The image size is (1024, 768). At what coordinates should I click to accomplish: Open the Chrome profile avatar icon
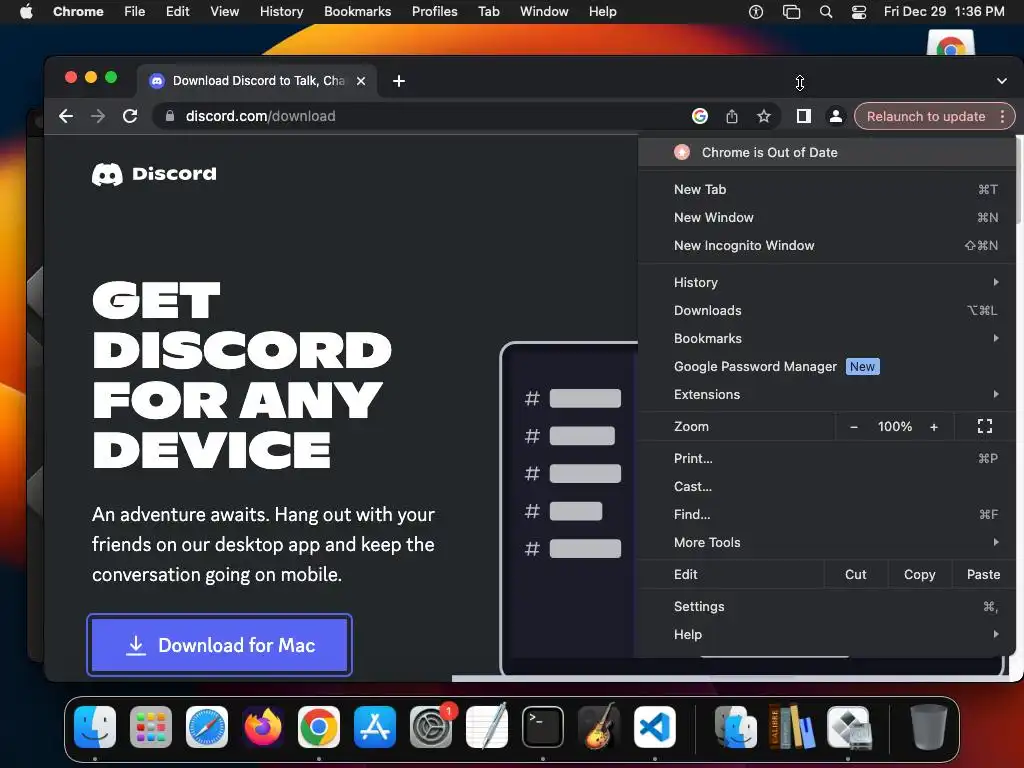[x=835, y=116]
